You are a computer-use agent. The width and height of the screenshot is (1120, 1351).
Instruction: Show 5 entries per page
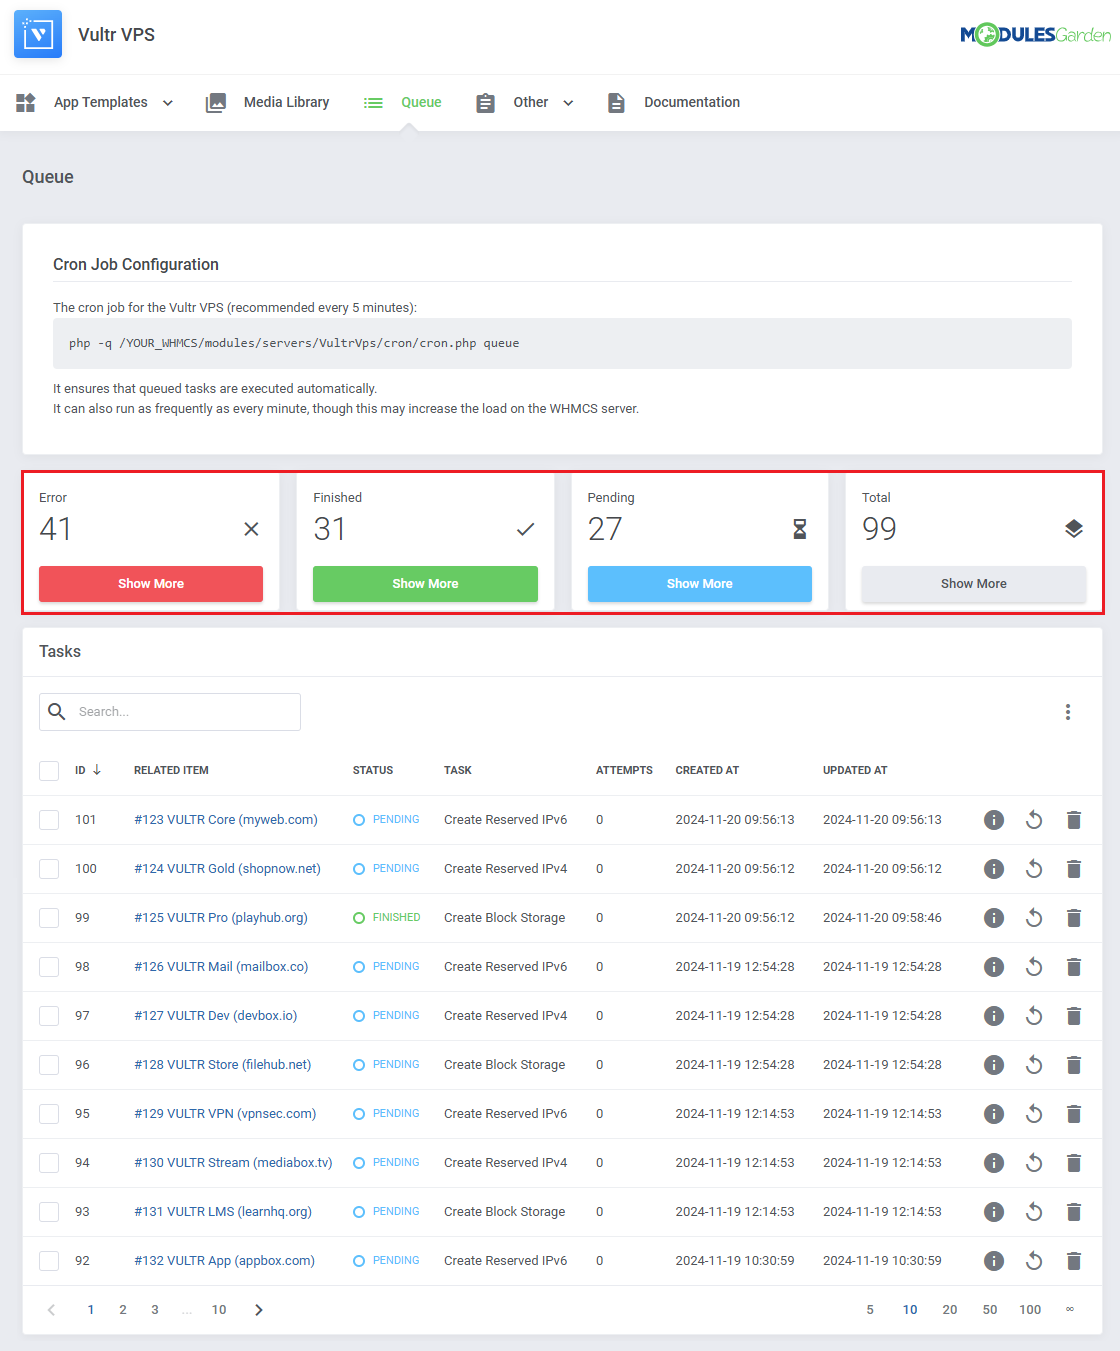870,1310
